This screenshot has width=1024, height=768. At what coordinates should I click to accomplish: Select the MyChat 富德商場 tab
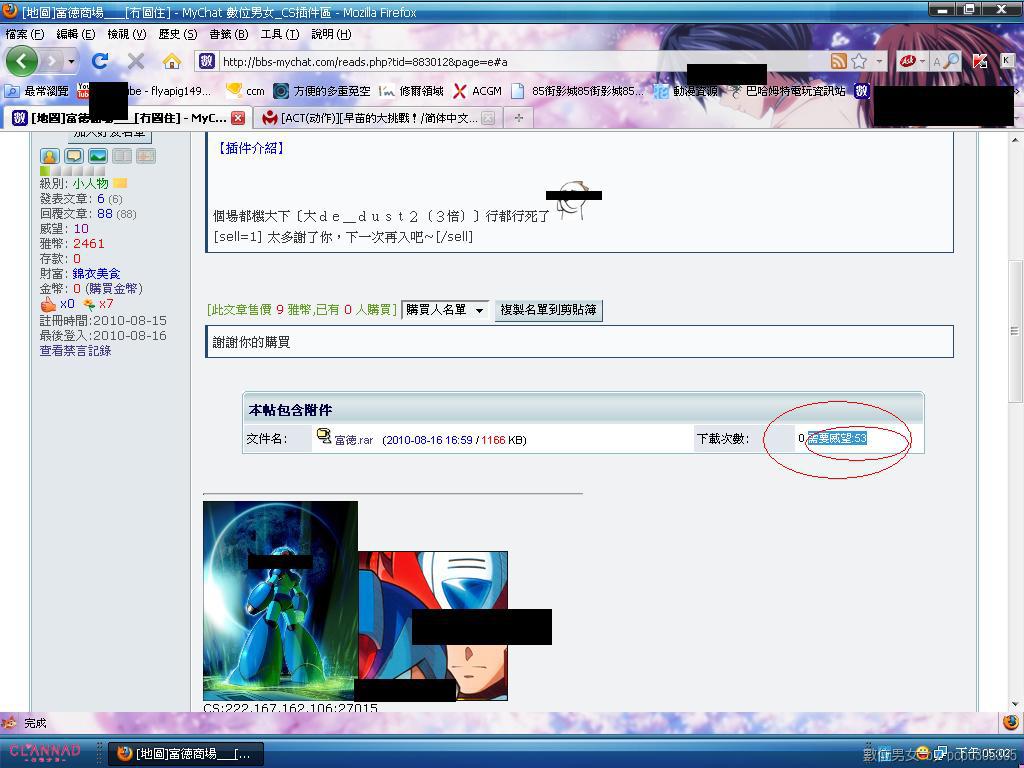tap(128, 118)
